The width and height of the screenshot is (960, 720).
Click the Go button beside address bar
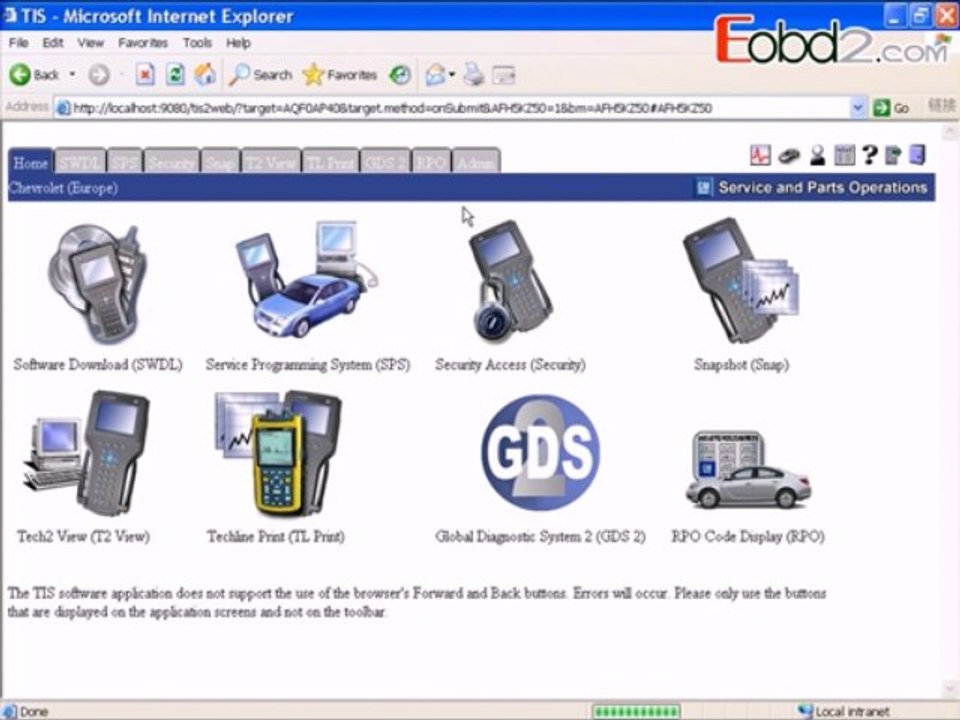(891, 108)
